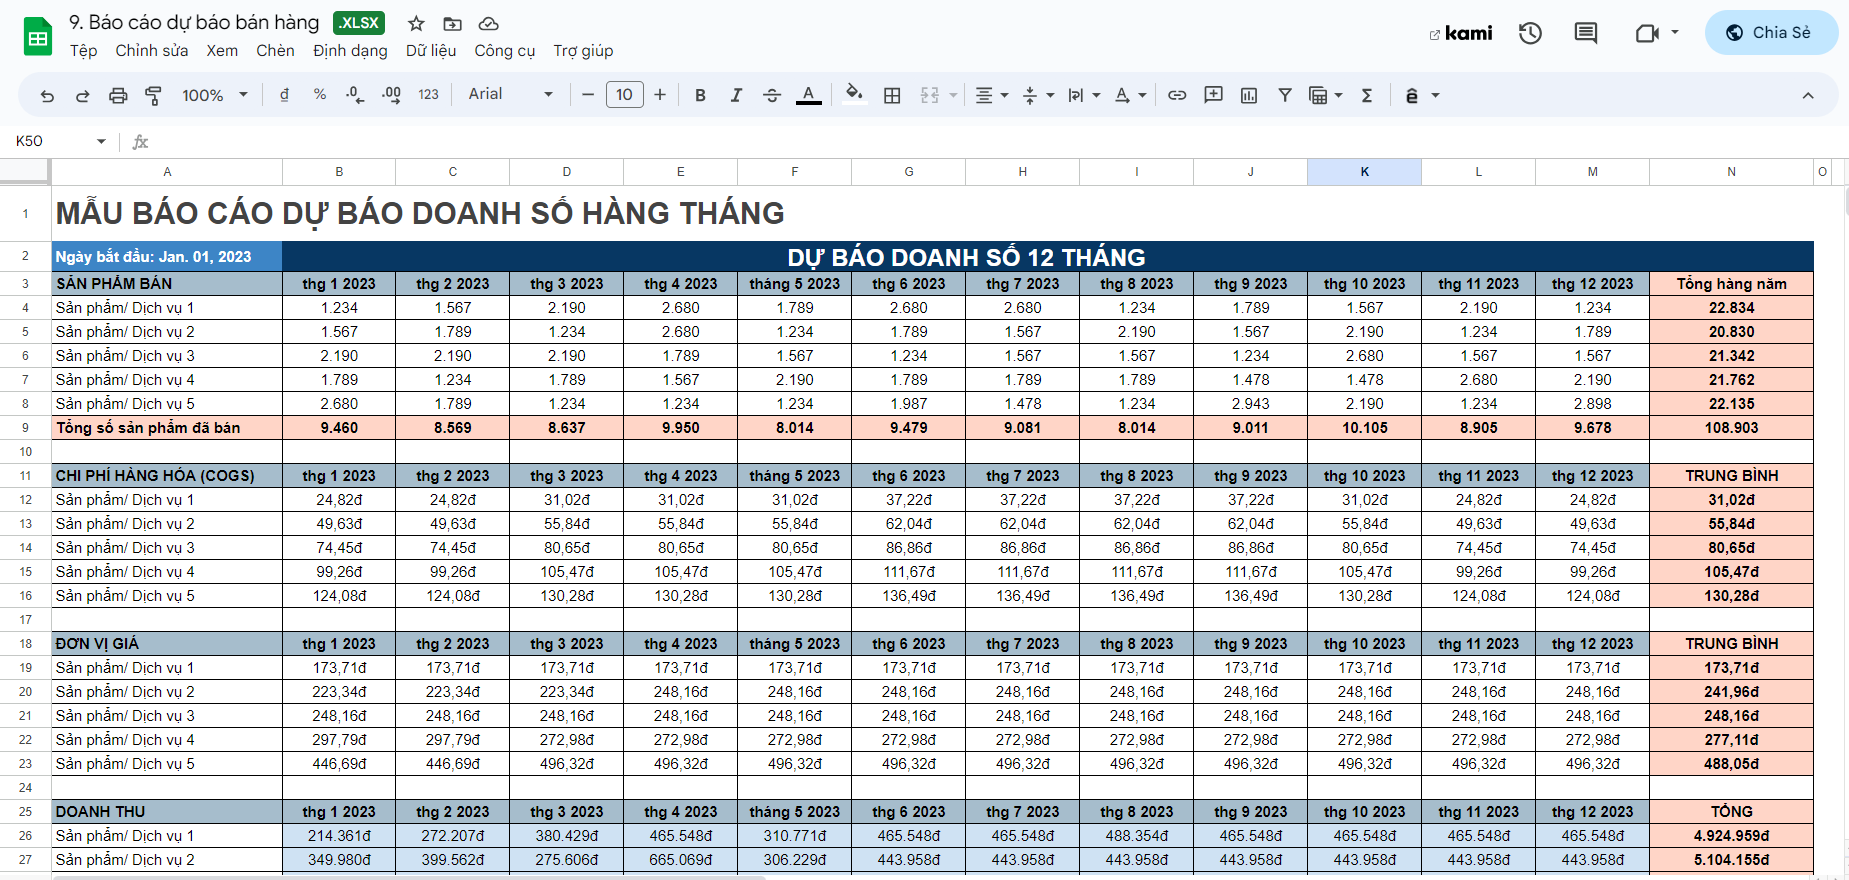Start a meeting with the camera icon
Viewport: 1849px width, 880px height.
1646,33
